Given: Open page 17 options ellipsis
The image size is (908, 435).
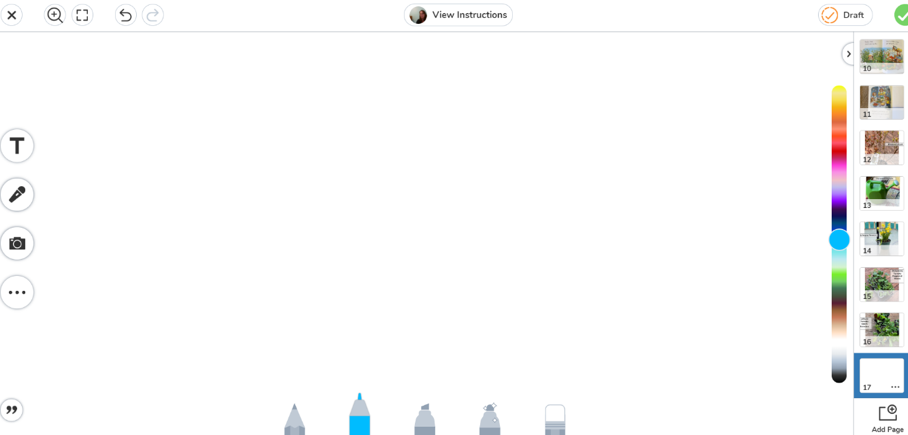Looking at the screenshot, I should coord(895,387).
